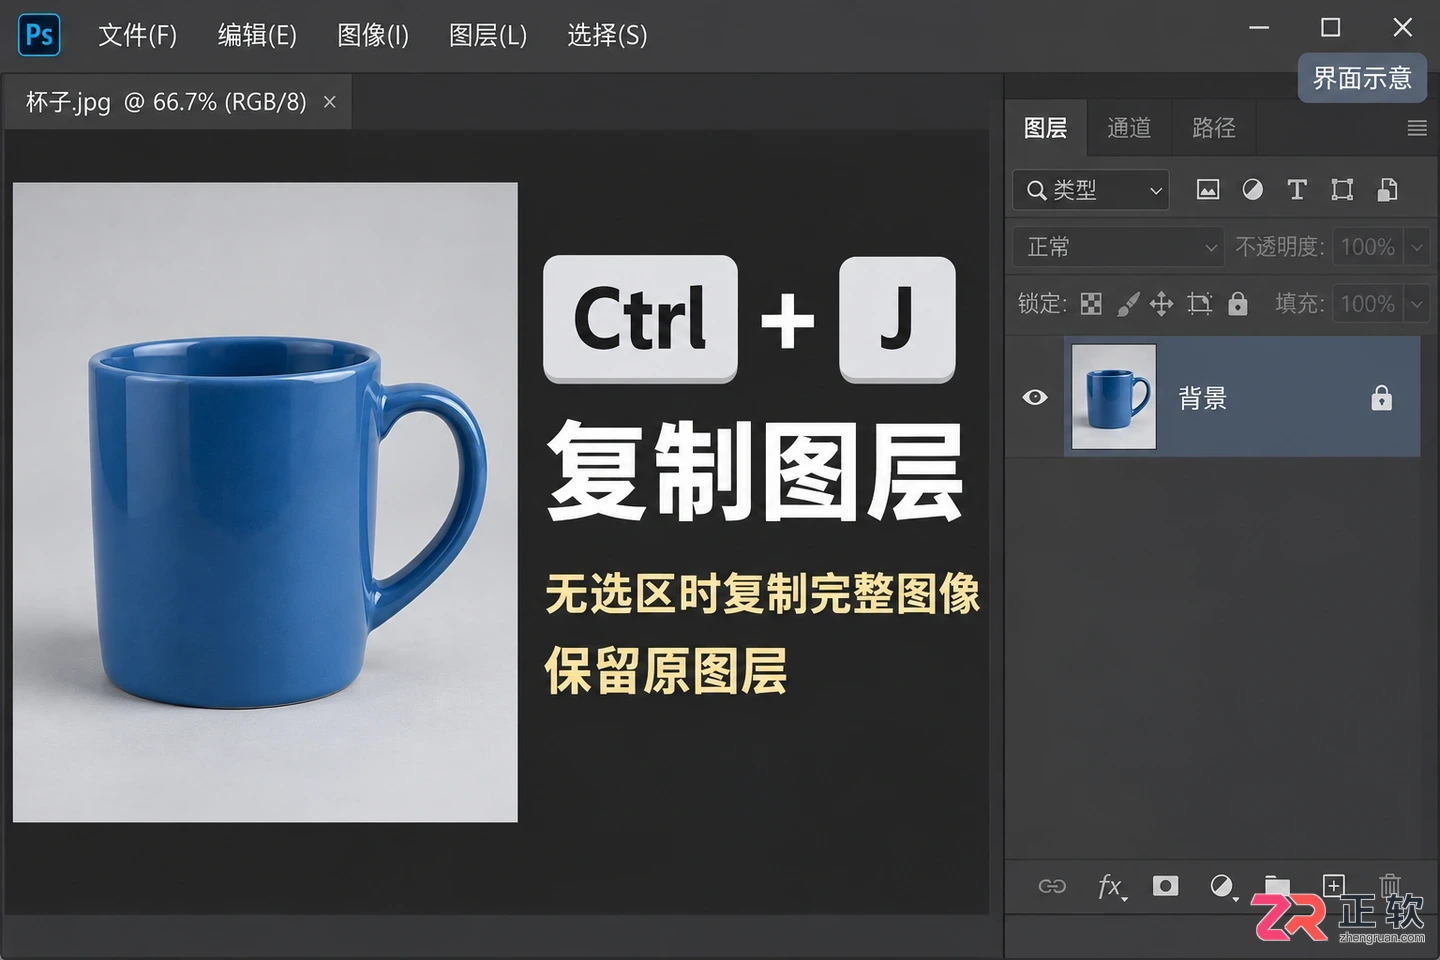Screen dimensions: 1440x960
Task: Expand the 类型 layer filter dropdown
Action: point(1092,190)
